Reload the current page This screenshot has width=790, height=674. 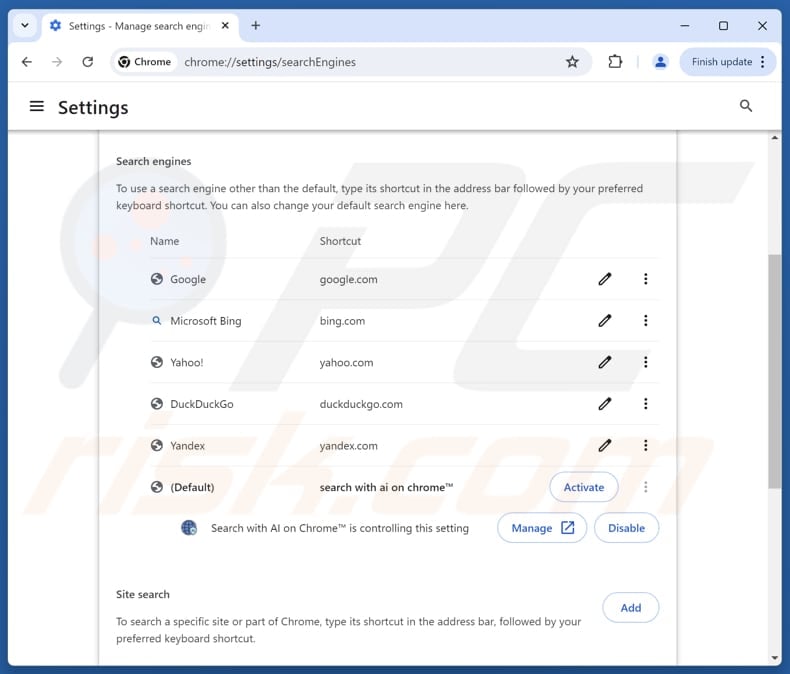tap(88, 62)
